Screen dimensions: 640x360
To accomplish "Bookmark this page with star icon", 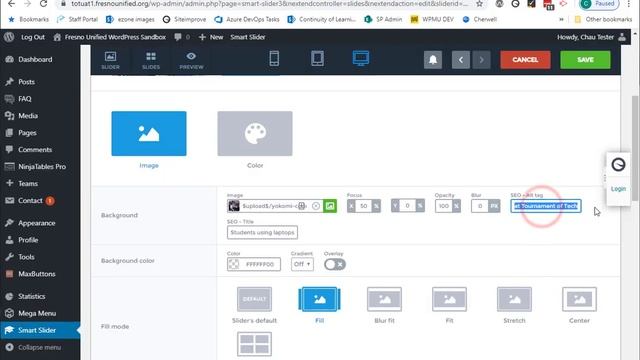I will coord(479,4).
